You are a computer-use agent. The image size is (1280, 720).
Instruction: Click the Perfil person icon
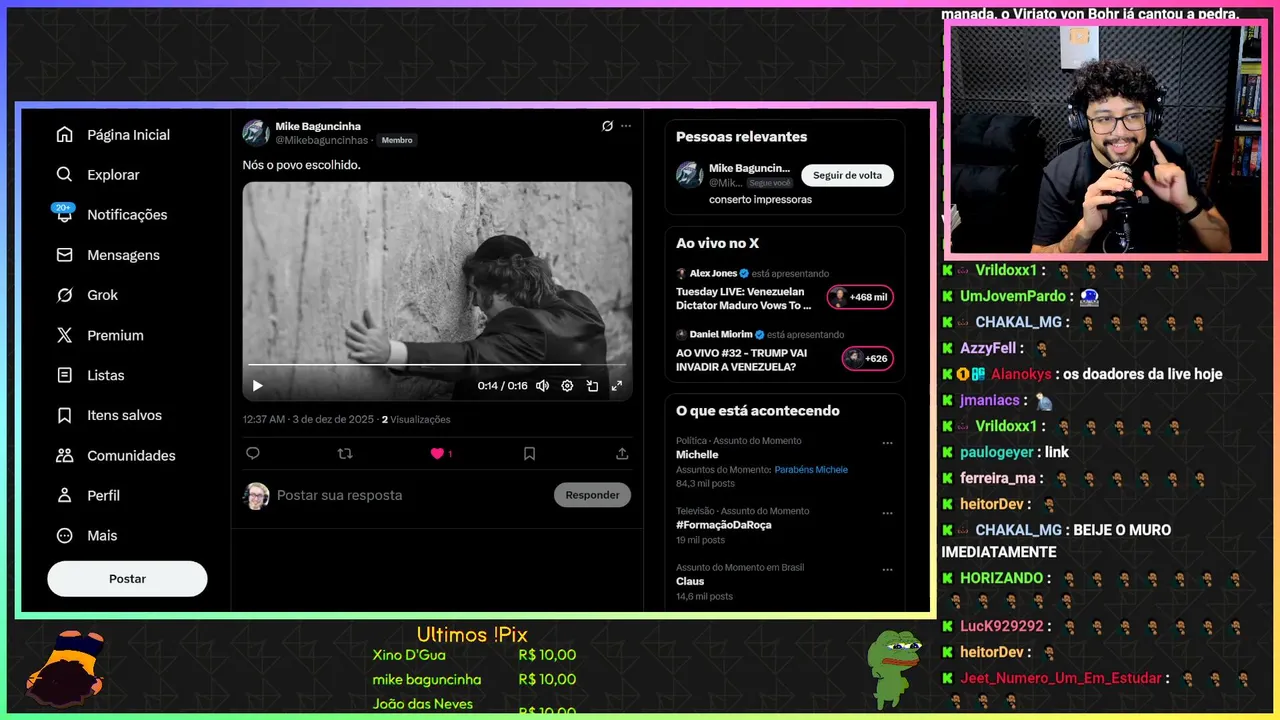(x=64, y=495)
